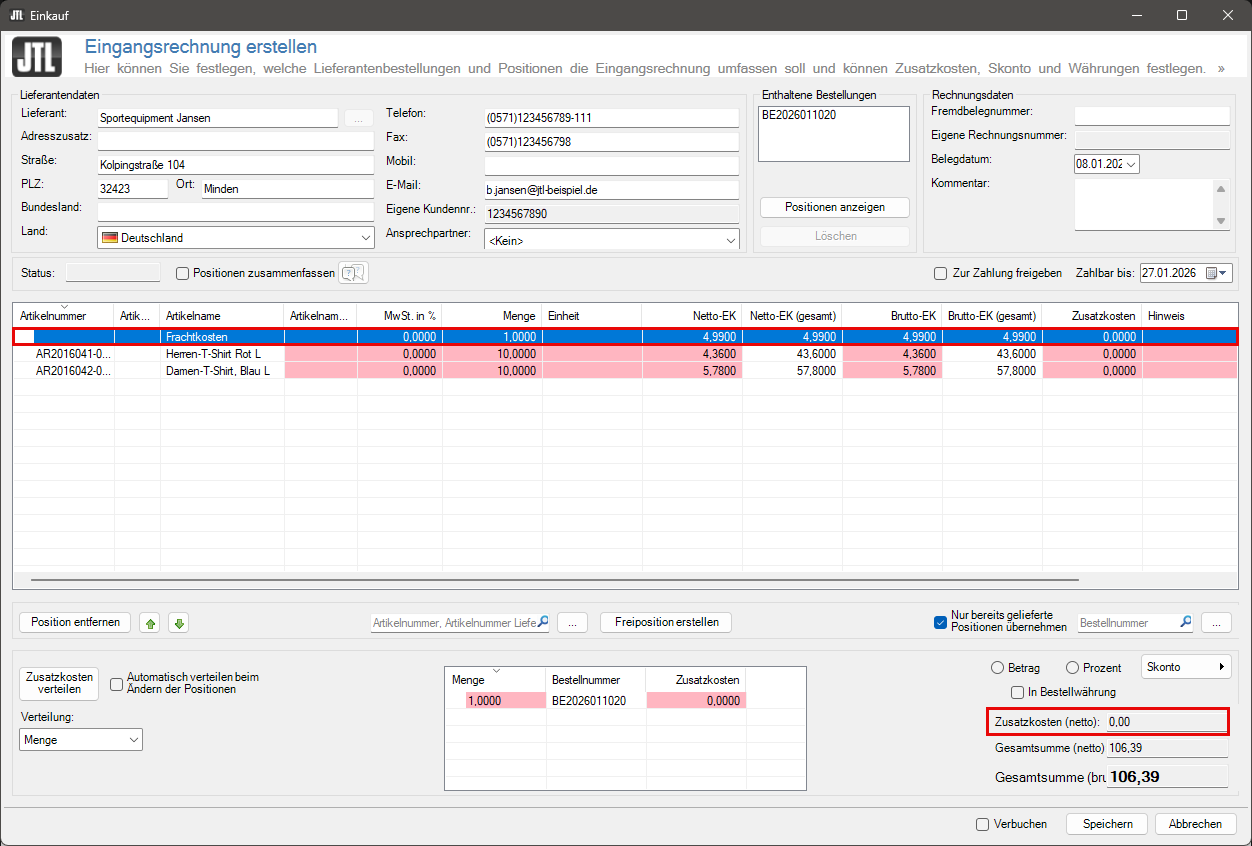
Task: Select the Prozent radio button
Action: [x=1073, y=667]
